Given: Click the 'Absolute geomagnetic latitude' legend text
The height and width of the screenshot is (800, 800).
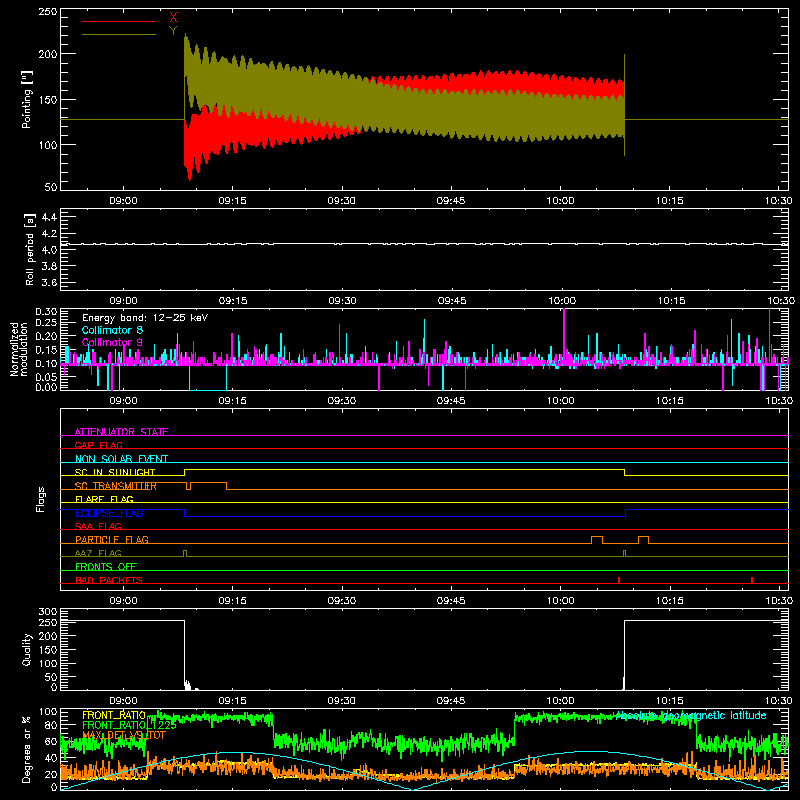Looking at the screenshot, I should 691,715.
